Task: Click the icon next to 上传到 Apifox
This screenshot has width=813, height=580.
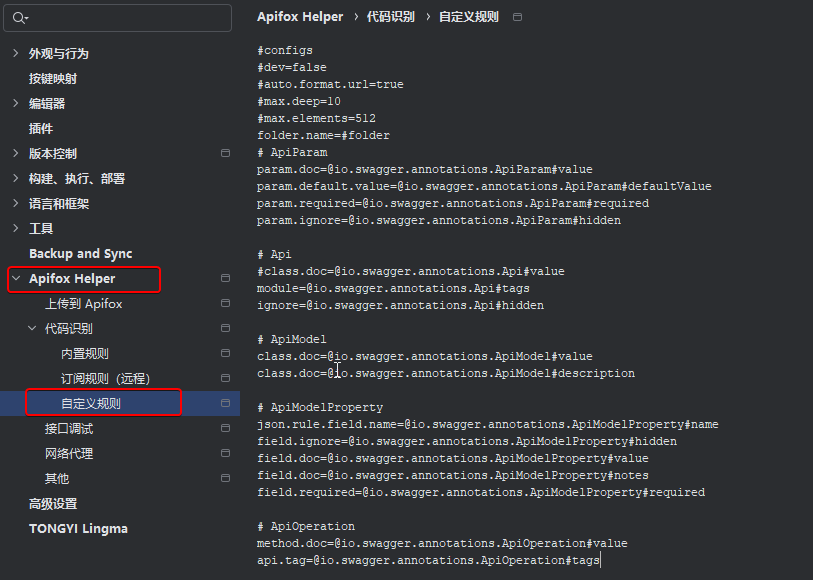Action: 225,303
